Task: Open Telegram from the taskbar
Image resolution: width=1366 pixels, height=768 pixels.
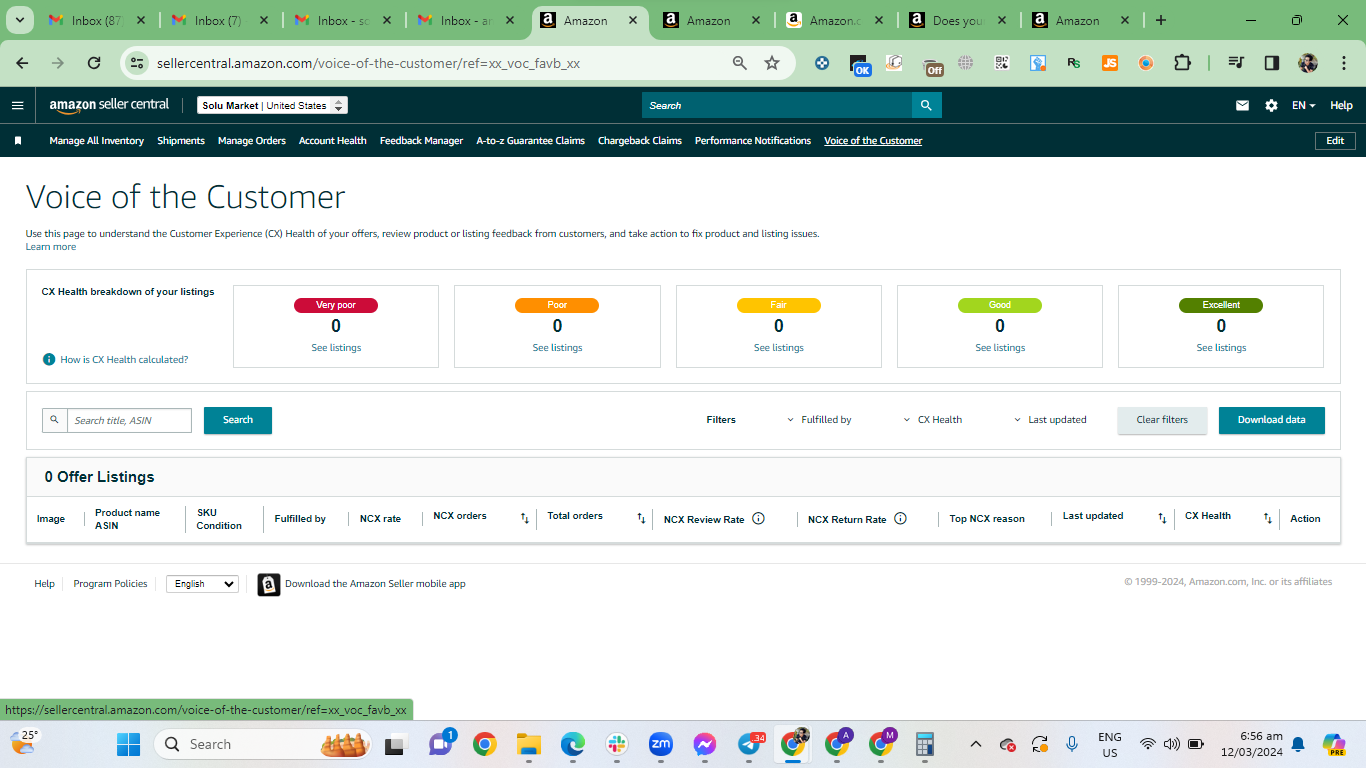Action: tap(749, 744)
